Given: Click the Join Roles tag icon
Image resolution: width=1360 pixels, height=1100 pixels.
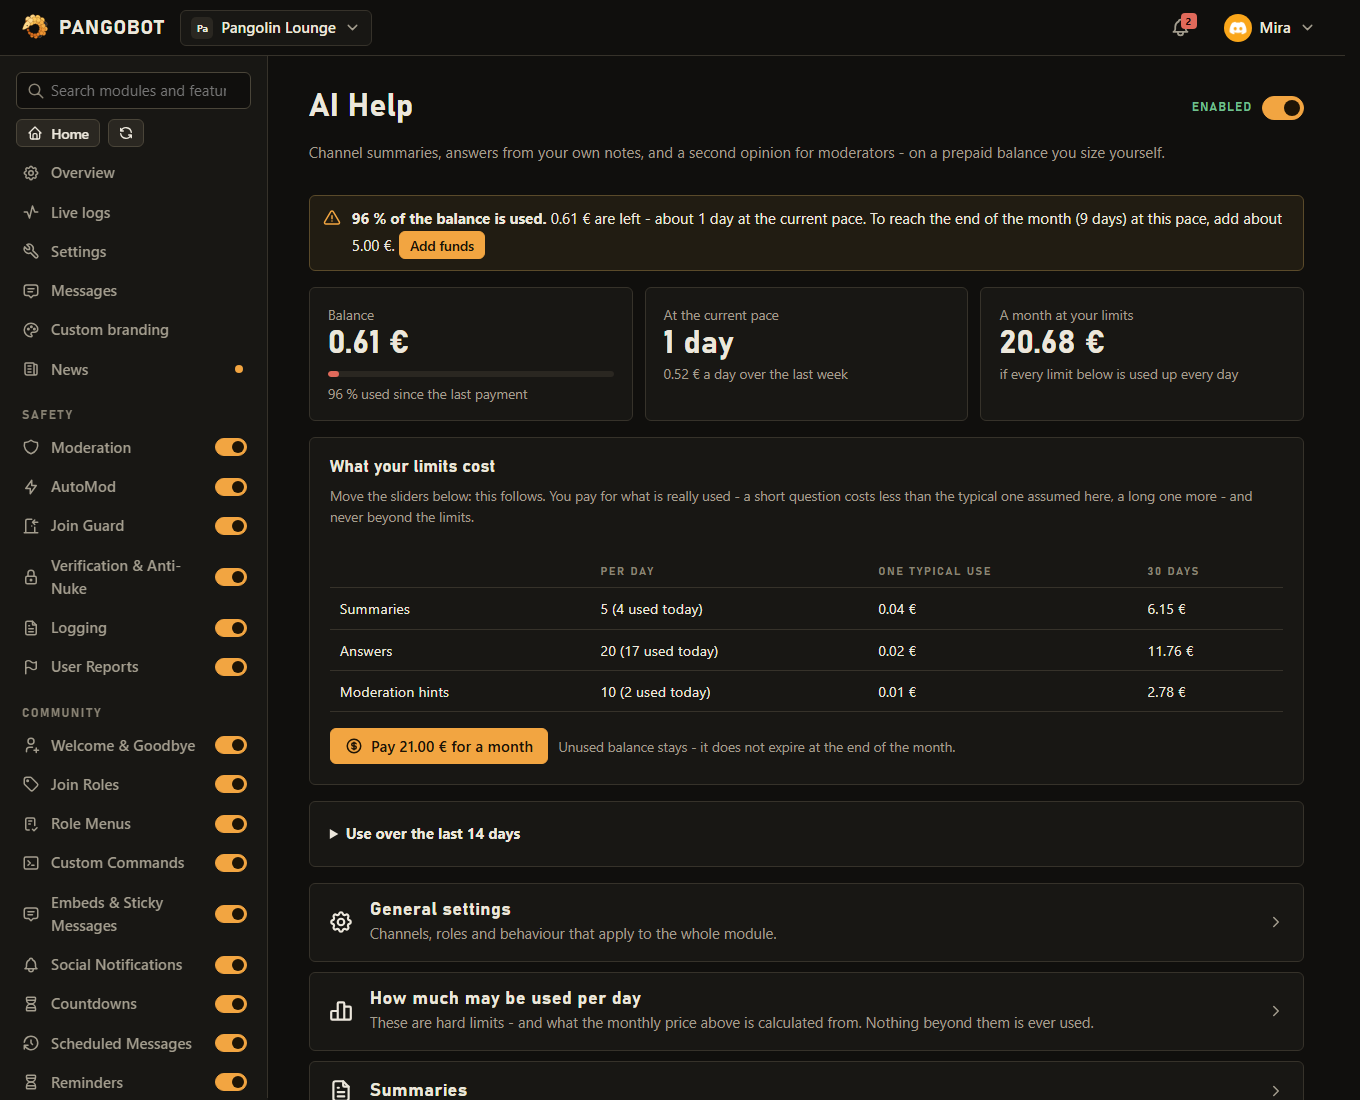Looking at the screenshot, I should pos(31,784).
